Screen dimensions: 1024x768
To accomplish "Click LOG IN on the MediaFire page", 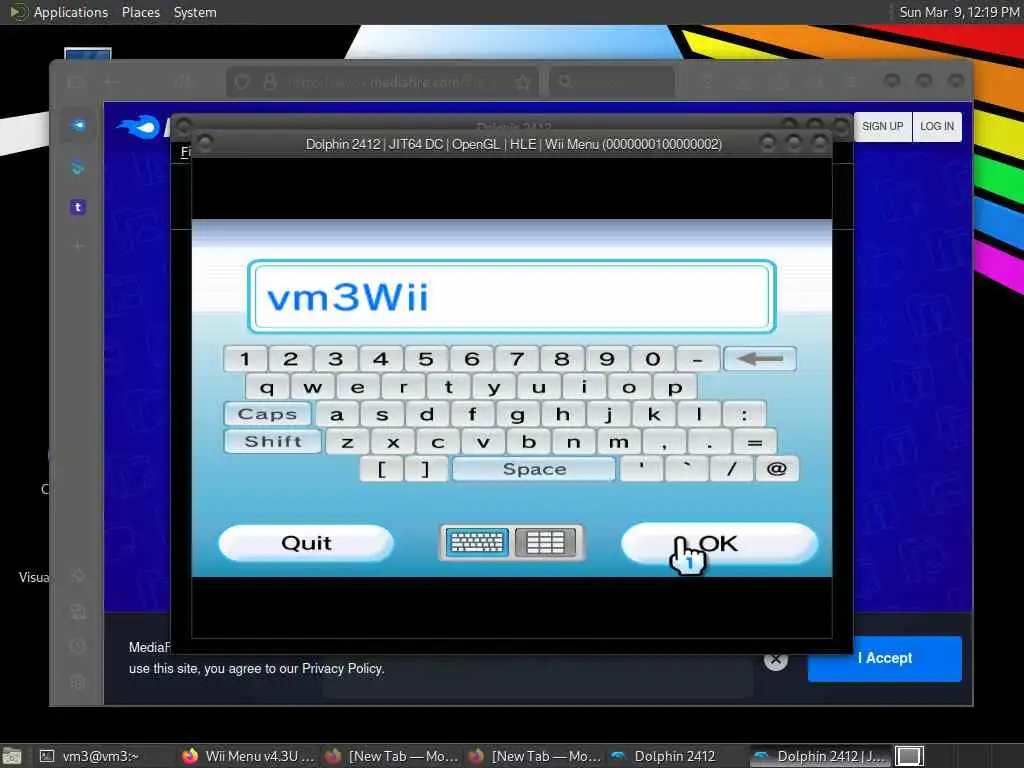I will 937,126.
